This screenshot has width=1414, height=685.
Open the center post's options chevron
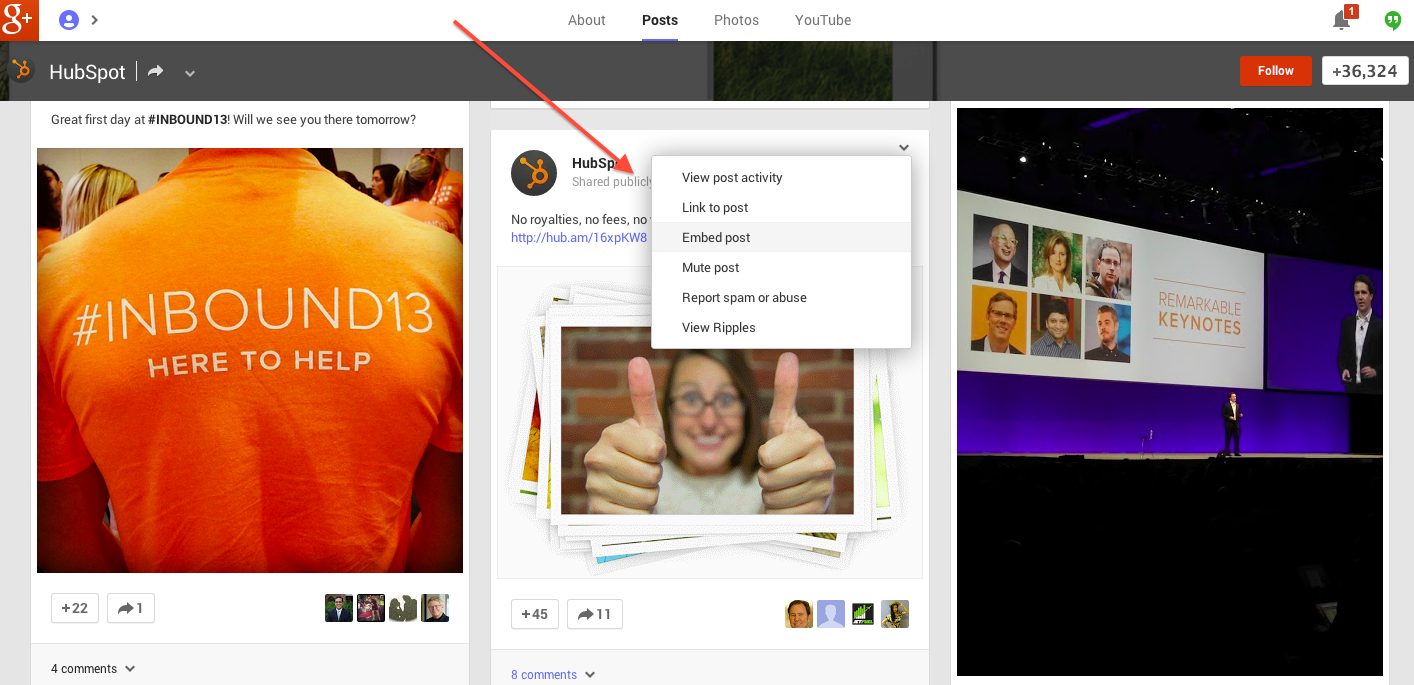903,146
